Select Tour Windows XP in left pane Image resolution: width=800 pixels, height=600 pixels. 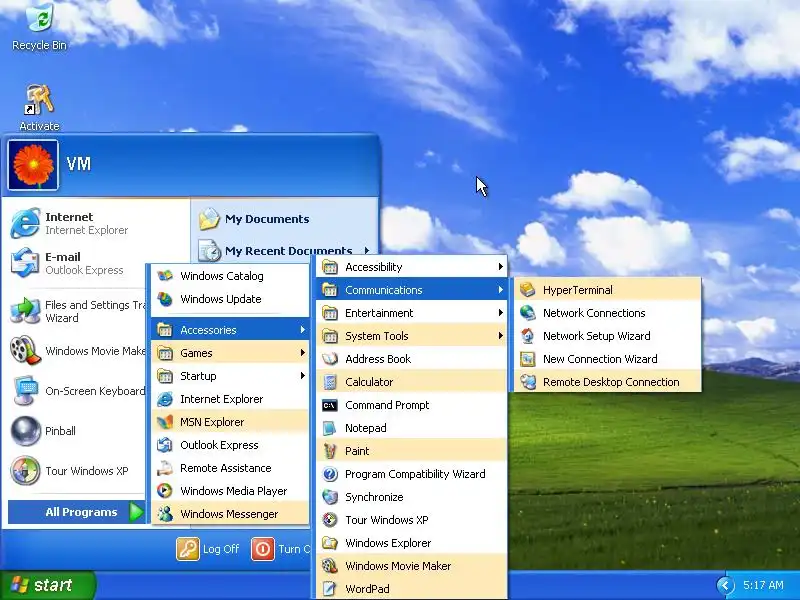77,470
